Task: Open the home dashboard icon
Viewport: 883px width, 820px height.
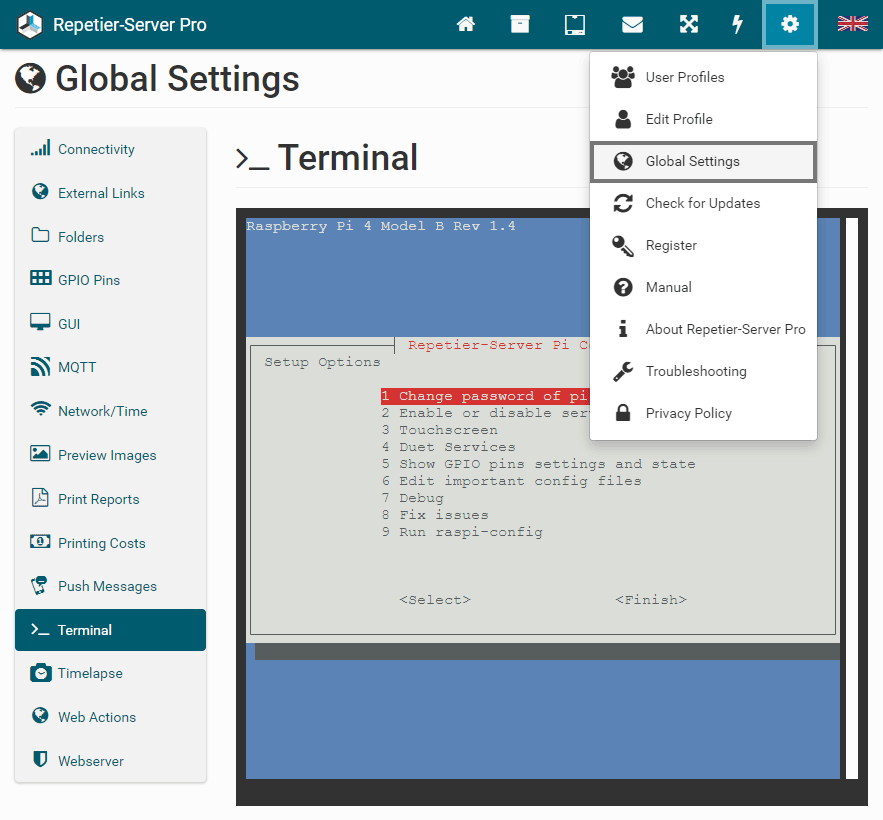Action: coord(466,24)
